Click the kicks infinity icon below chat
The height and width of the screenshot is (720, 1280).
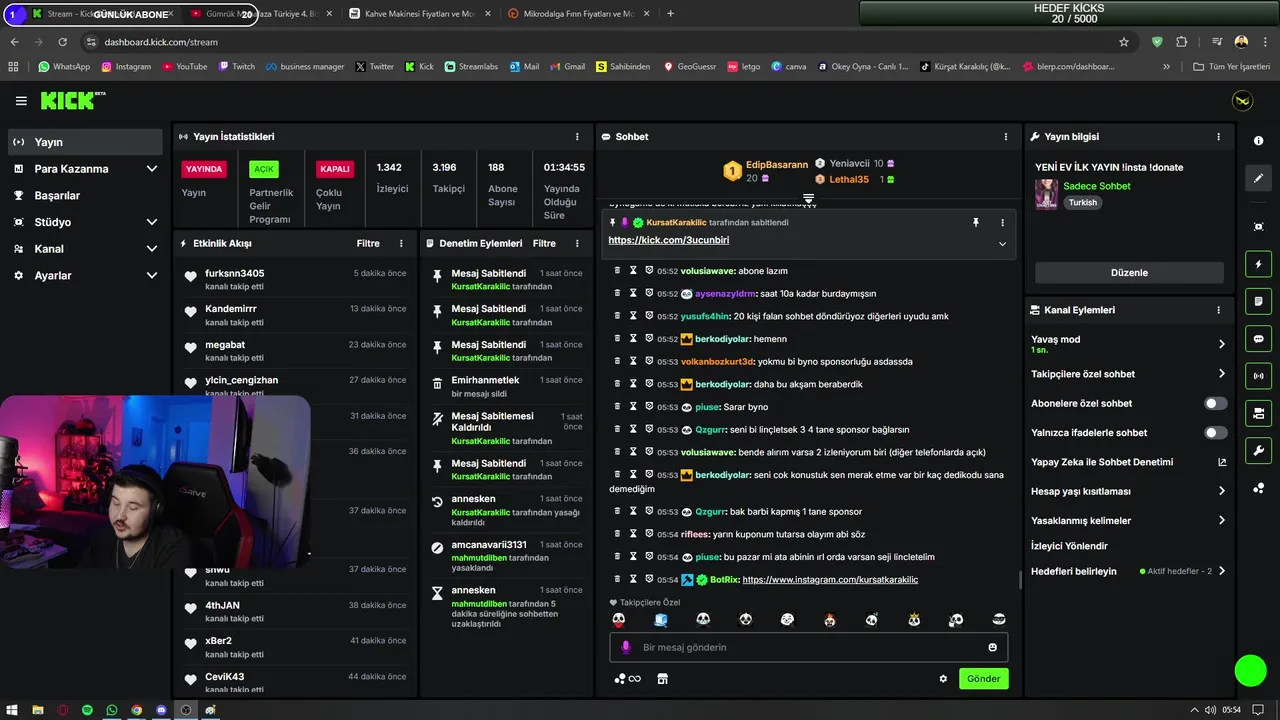(x=628, y=678)
